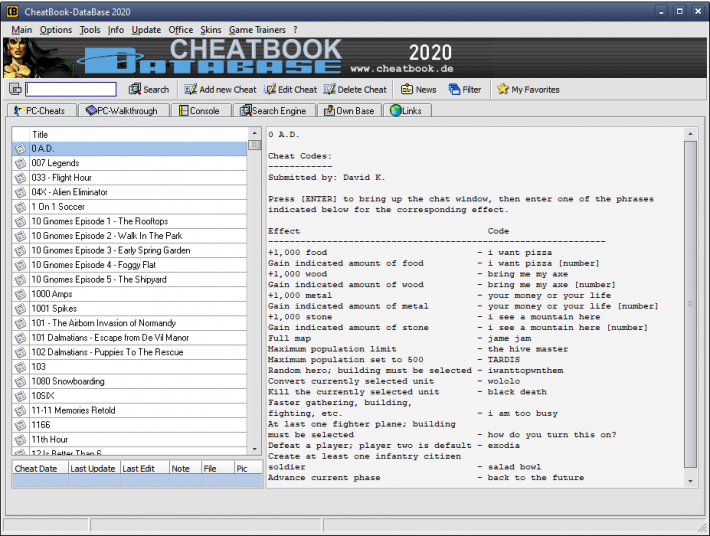Image resolution: width=710 pixels, height=536 pixels.
Task: Select 10 Gnomes Episode 2 - Walk In The Park
Action: (x=130, y=235)
